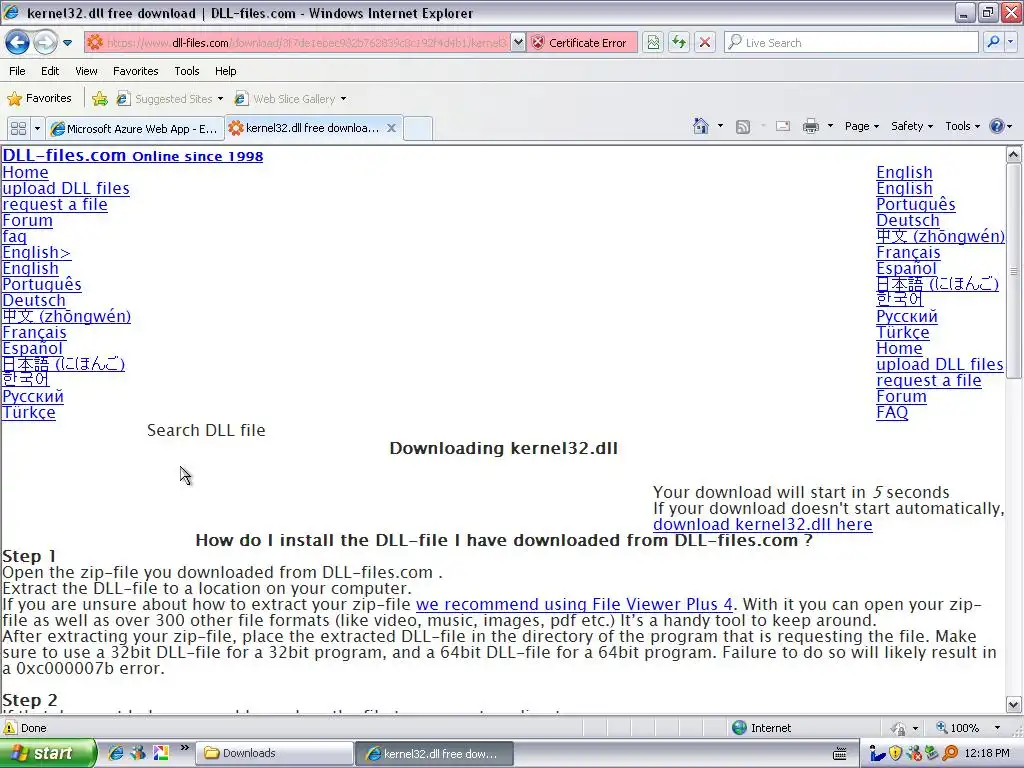Open the Help menu
The height and width of the screenshot is (768, 1024).
tap(225, 71)
